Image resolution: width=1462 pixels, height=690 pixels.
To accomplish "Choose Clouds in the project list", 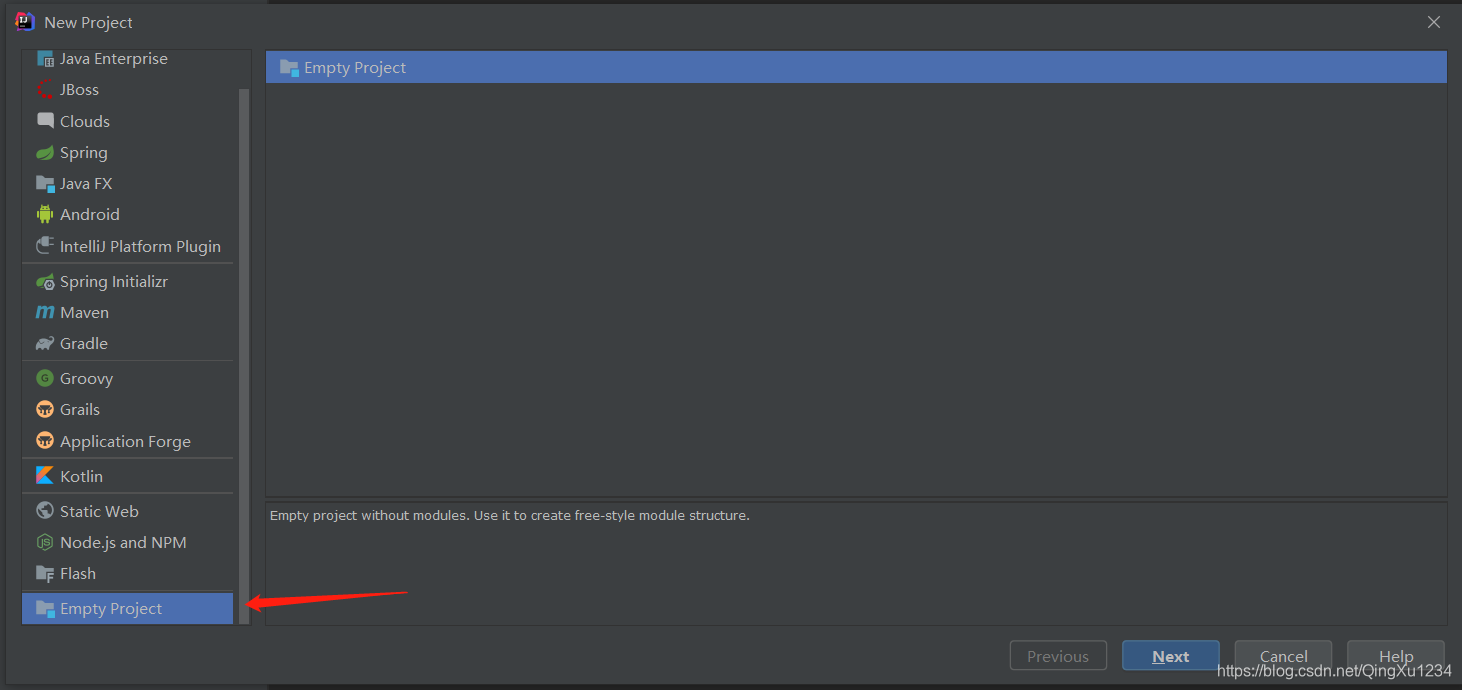I will (x=128, y=121).
